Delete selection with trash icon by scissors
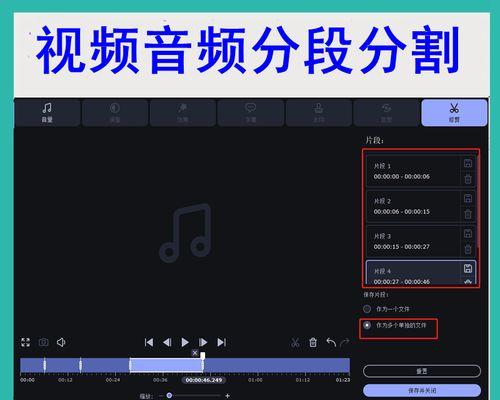The image size is (500, 400). (x=313, y=343)
